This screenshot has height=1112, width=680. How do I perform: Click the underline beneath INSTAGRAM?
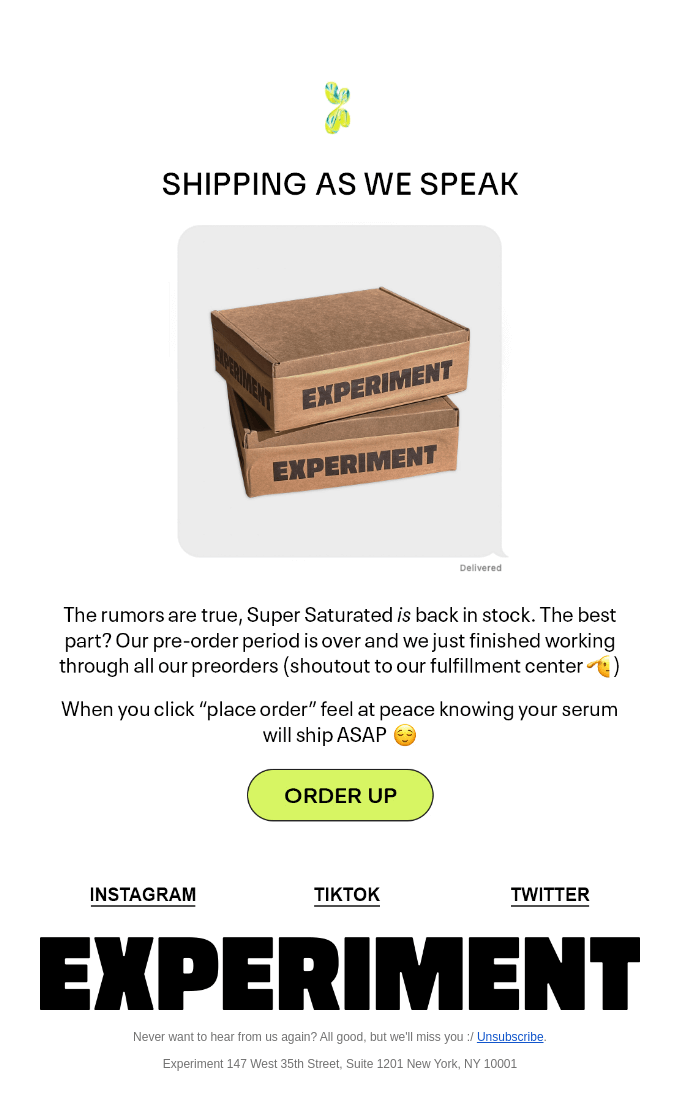143,904
